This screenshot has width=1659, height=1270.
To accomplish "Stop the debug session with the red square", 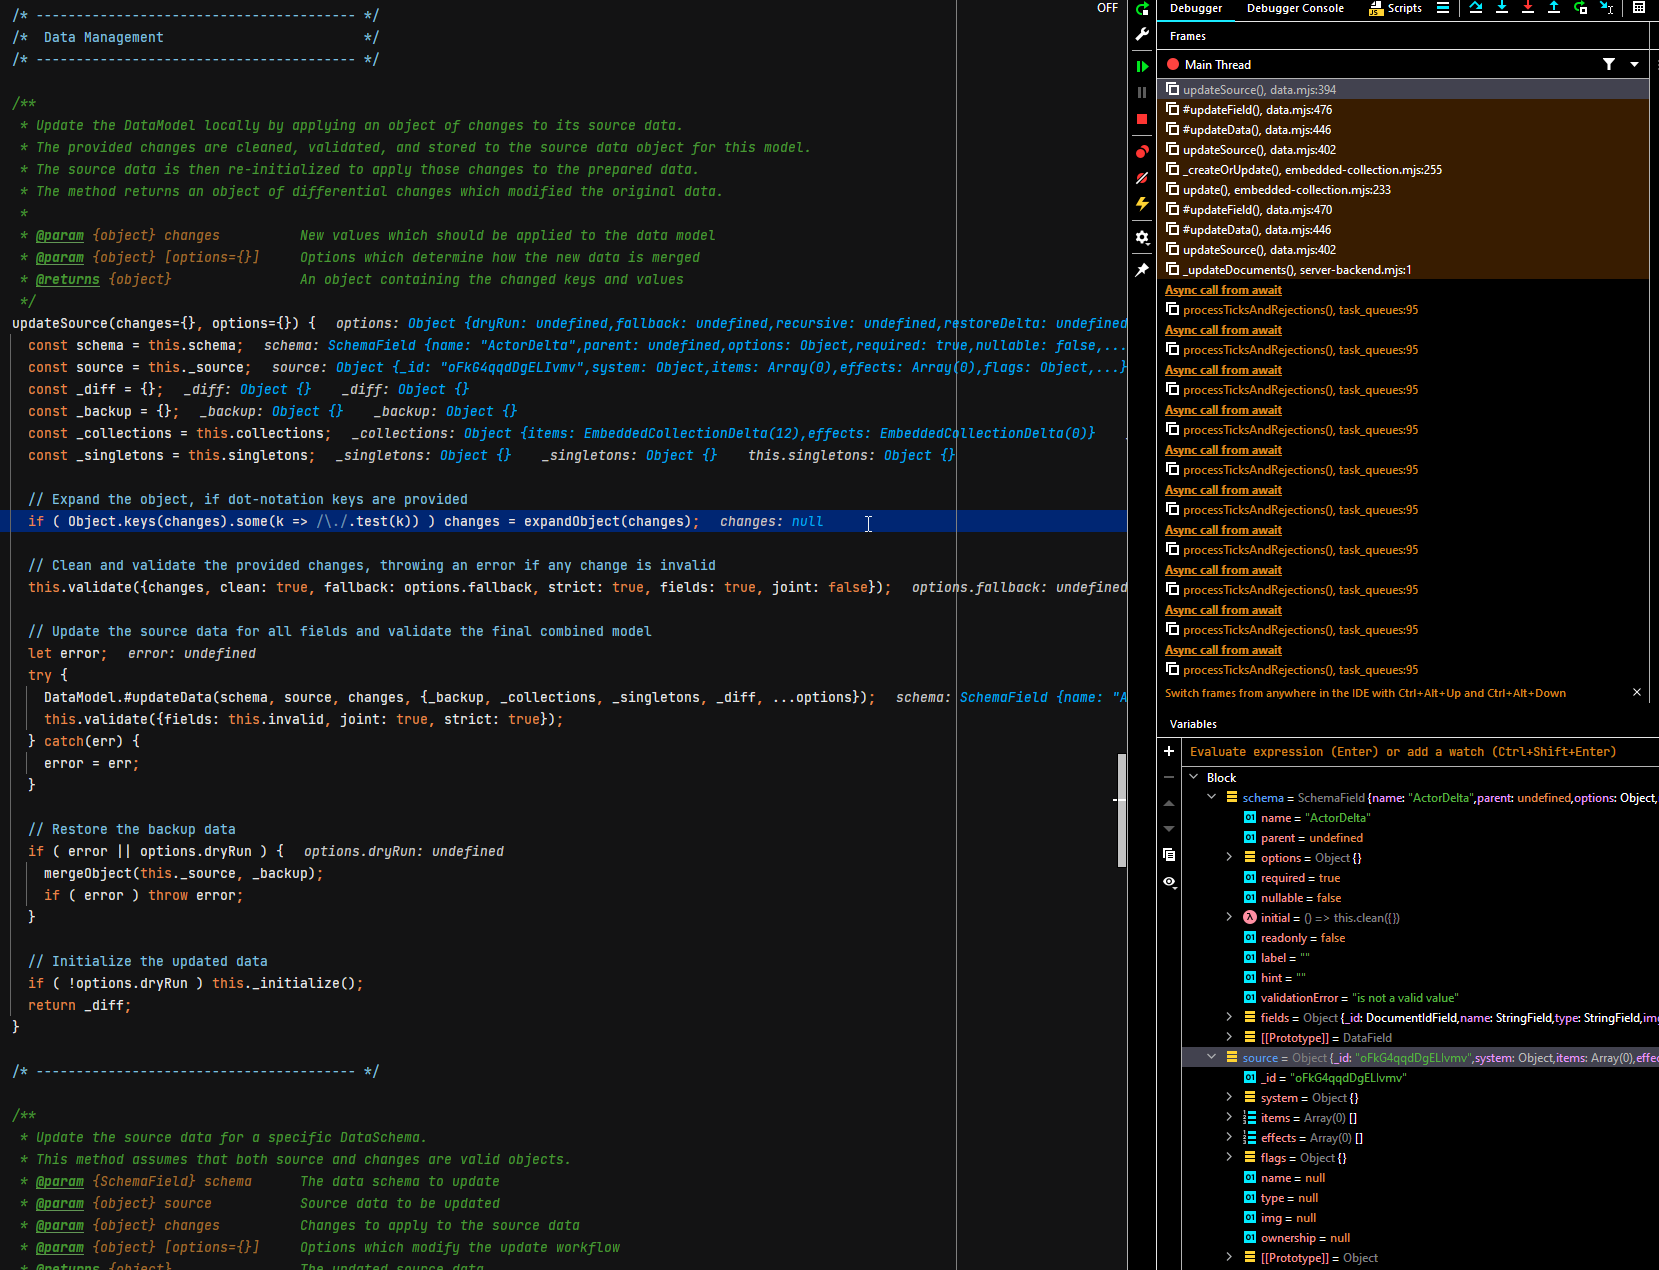I will (1142, 119).
